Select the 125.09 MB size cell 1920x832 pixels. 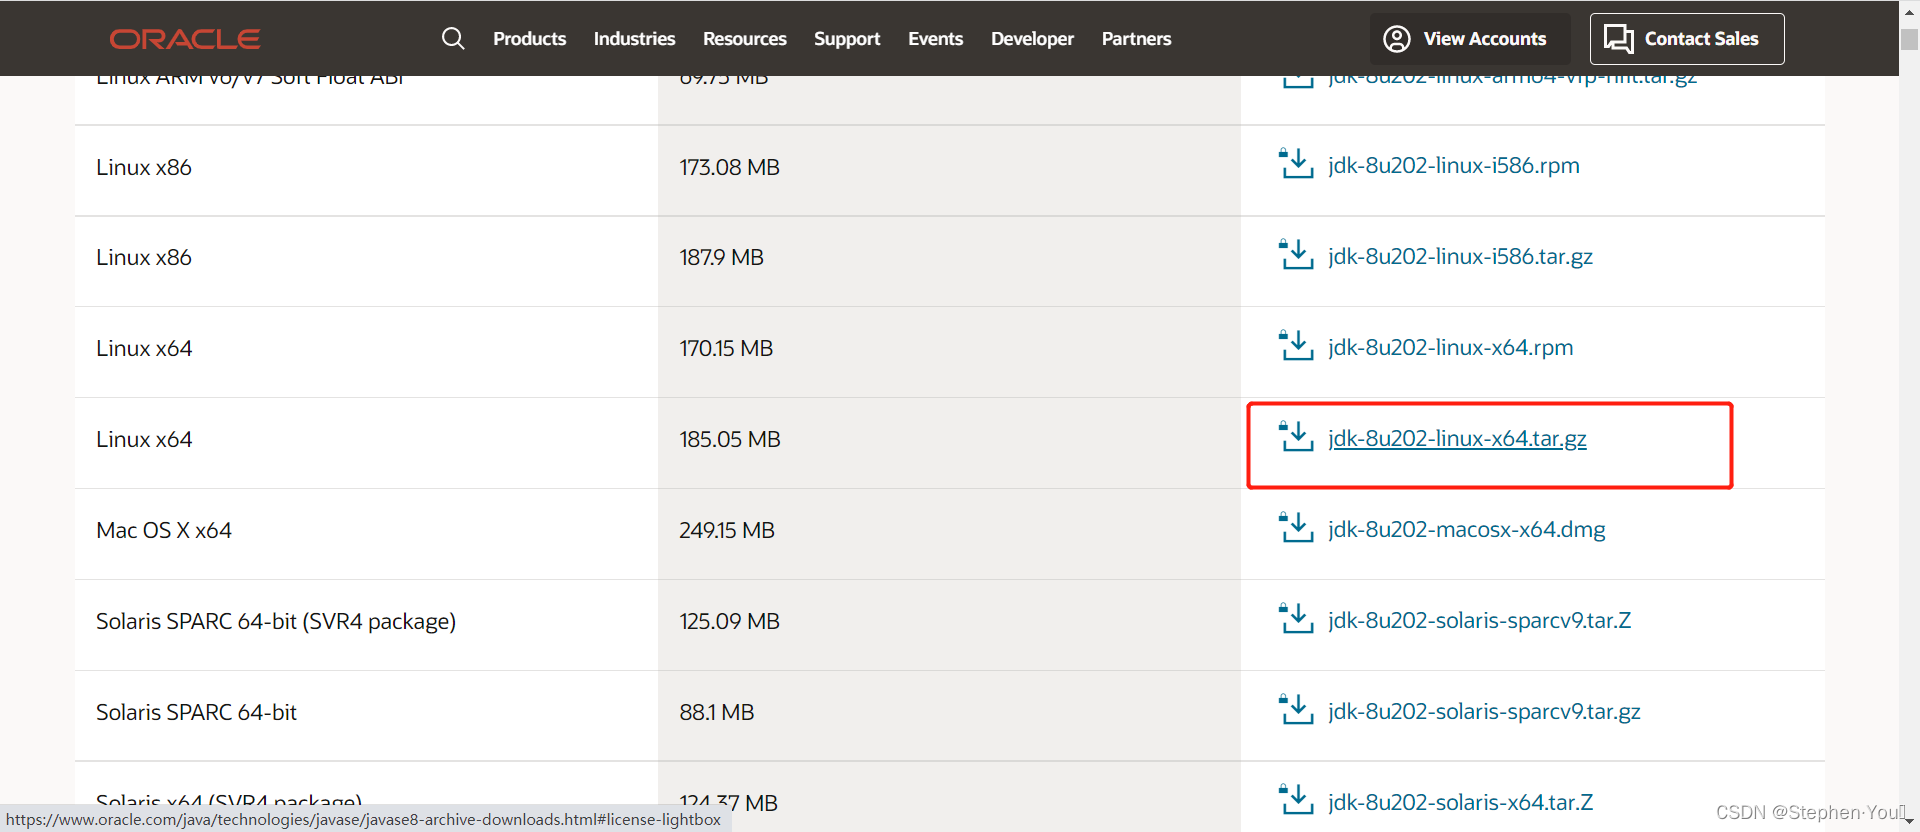[949, 626]
